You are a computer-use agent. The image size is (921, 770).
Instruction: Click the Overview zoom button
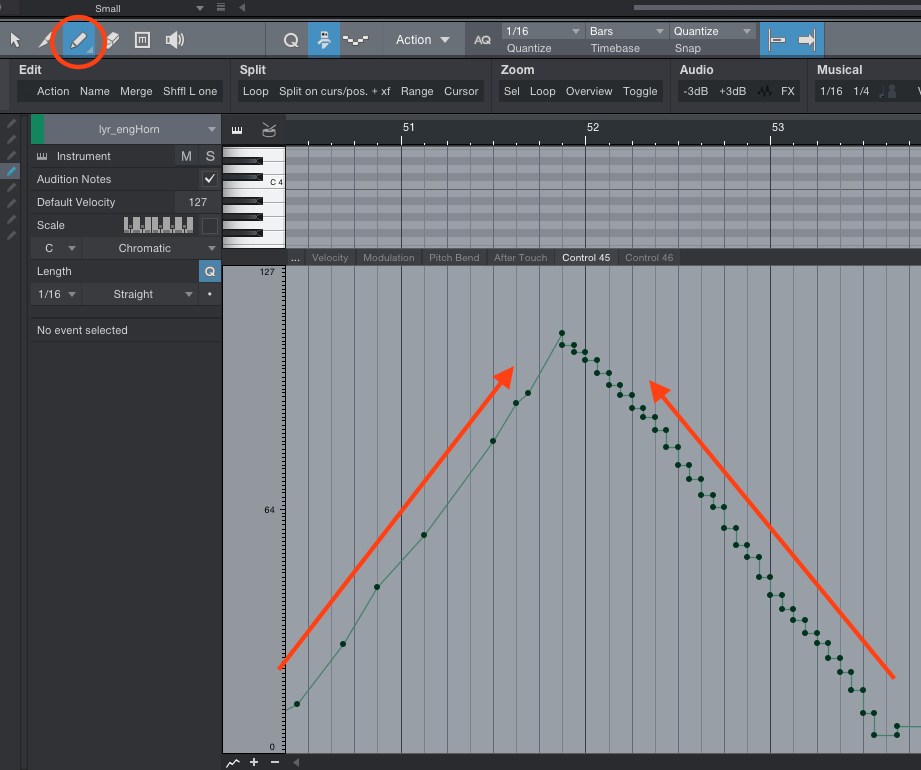pyautogui.click(x=589, y=91)
